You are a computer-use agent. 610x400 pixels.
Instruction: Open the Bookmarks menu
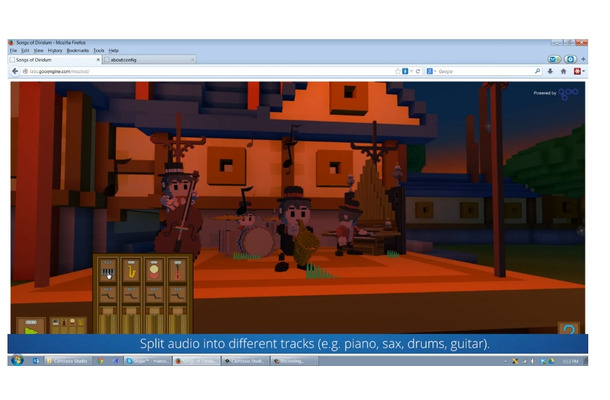coord(78,51)
